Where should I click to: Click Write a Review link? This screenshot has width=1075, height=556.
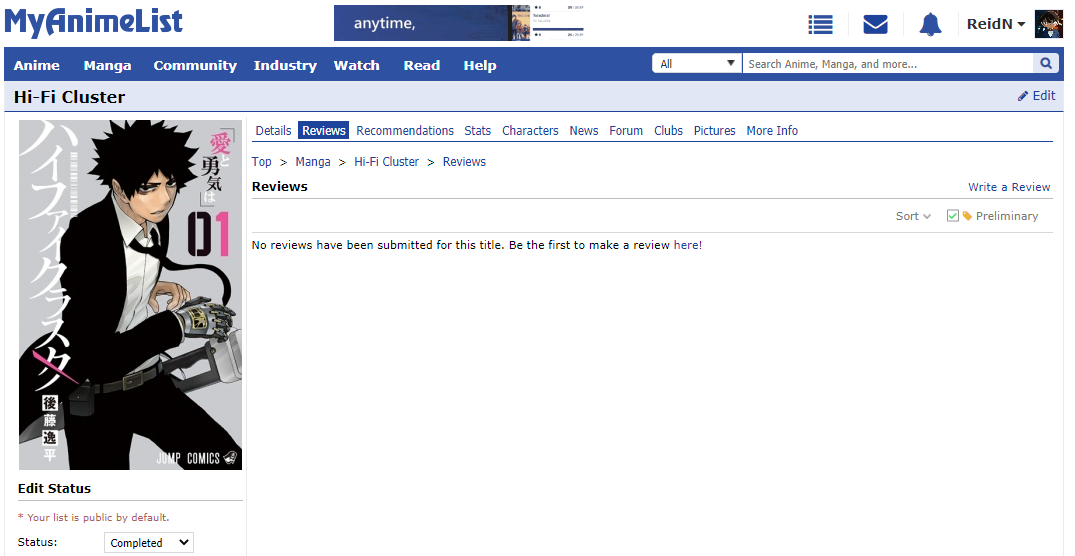(1009, 187)
